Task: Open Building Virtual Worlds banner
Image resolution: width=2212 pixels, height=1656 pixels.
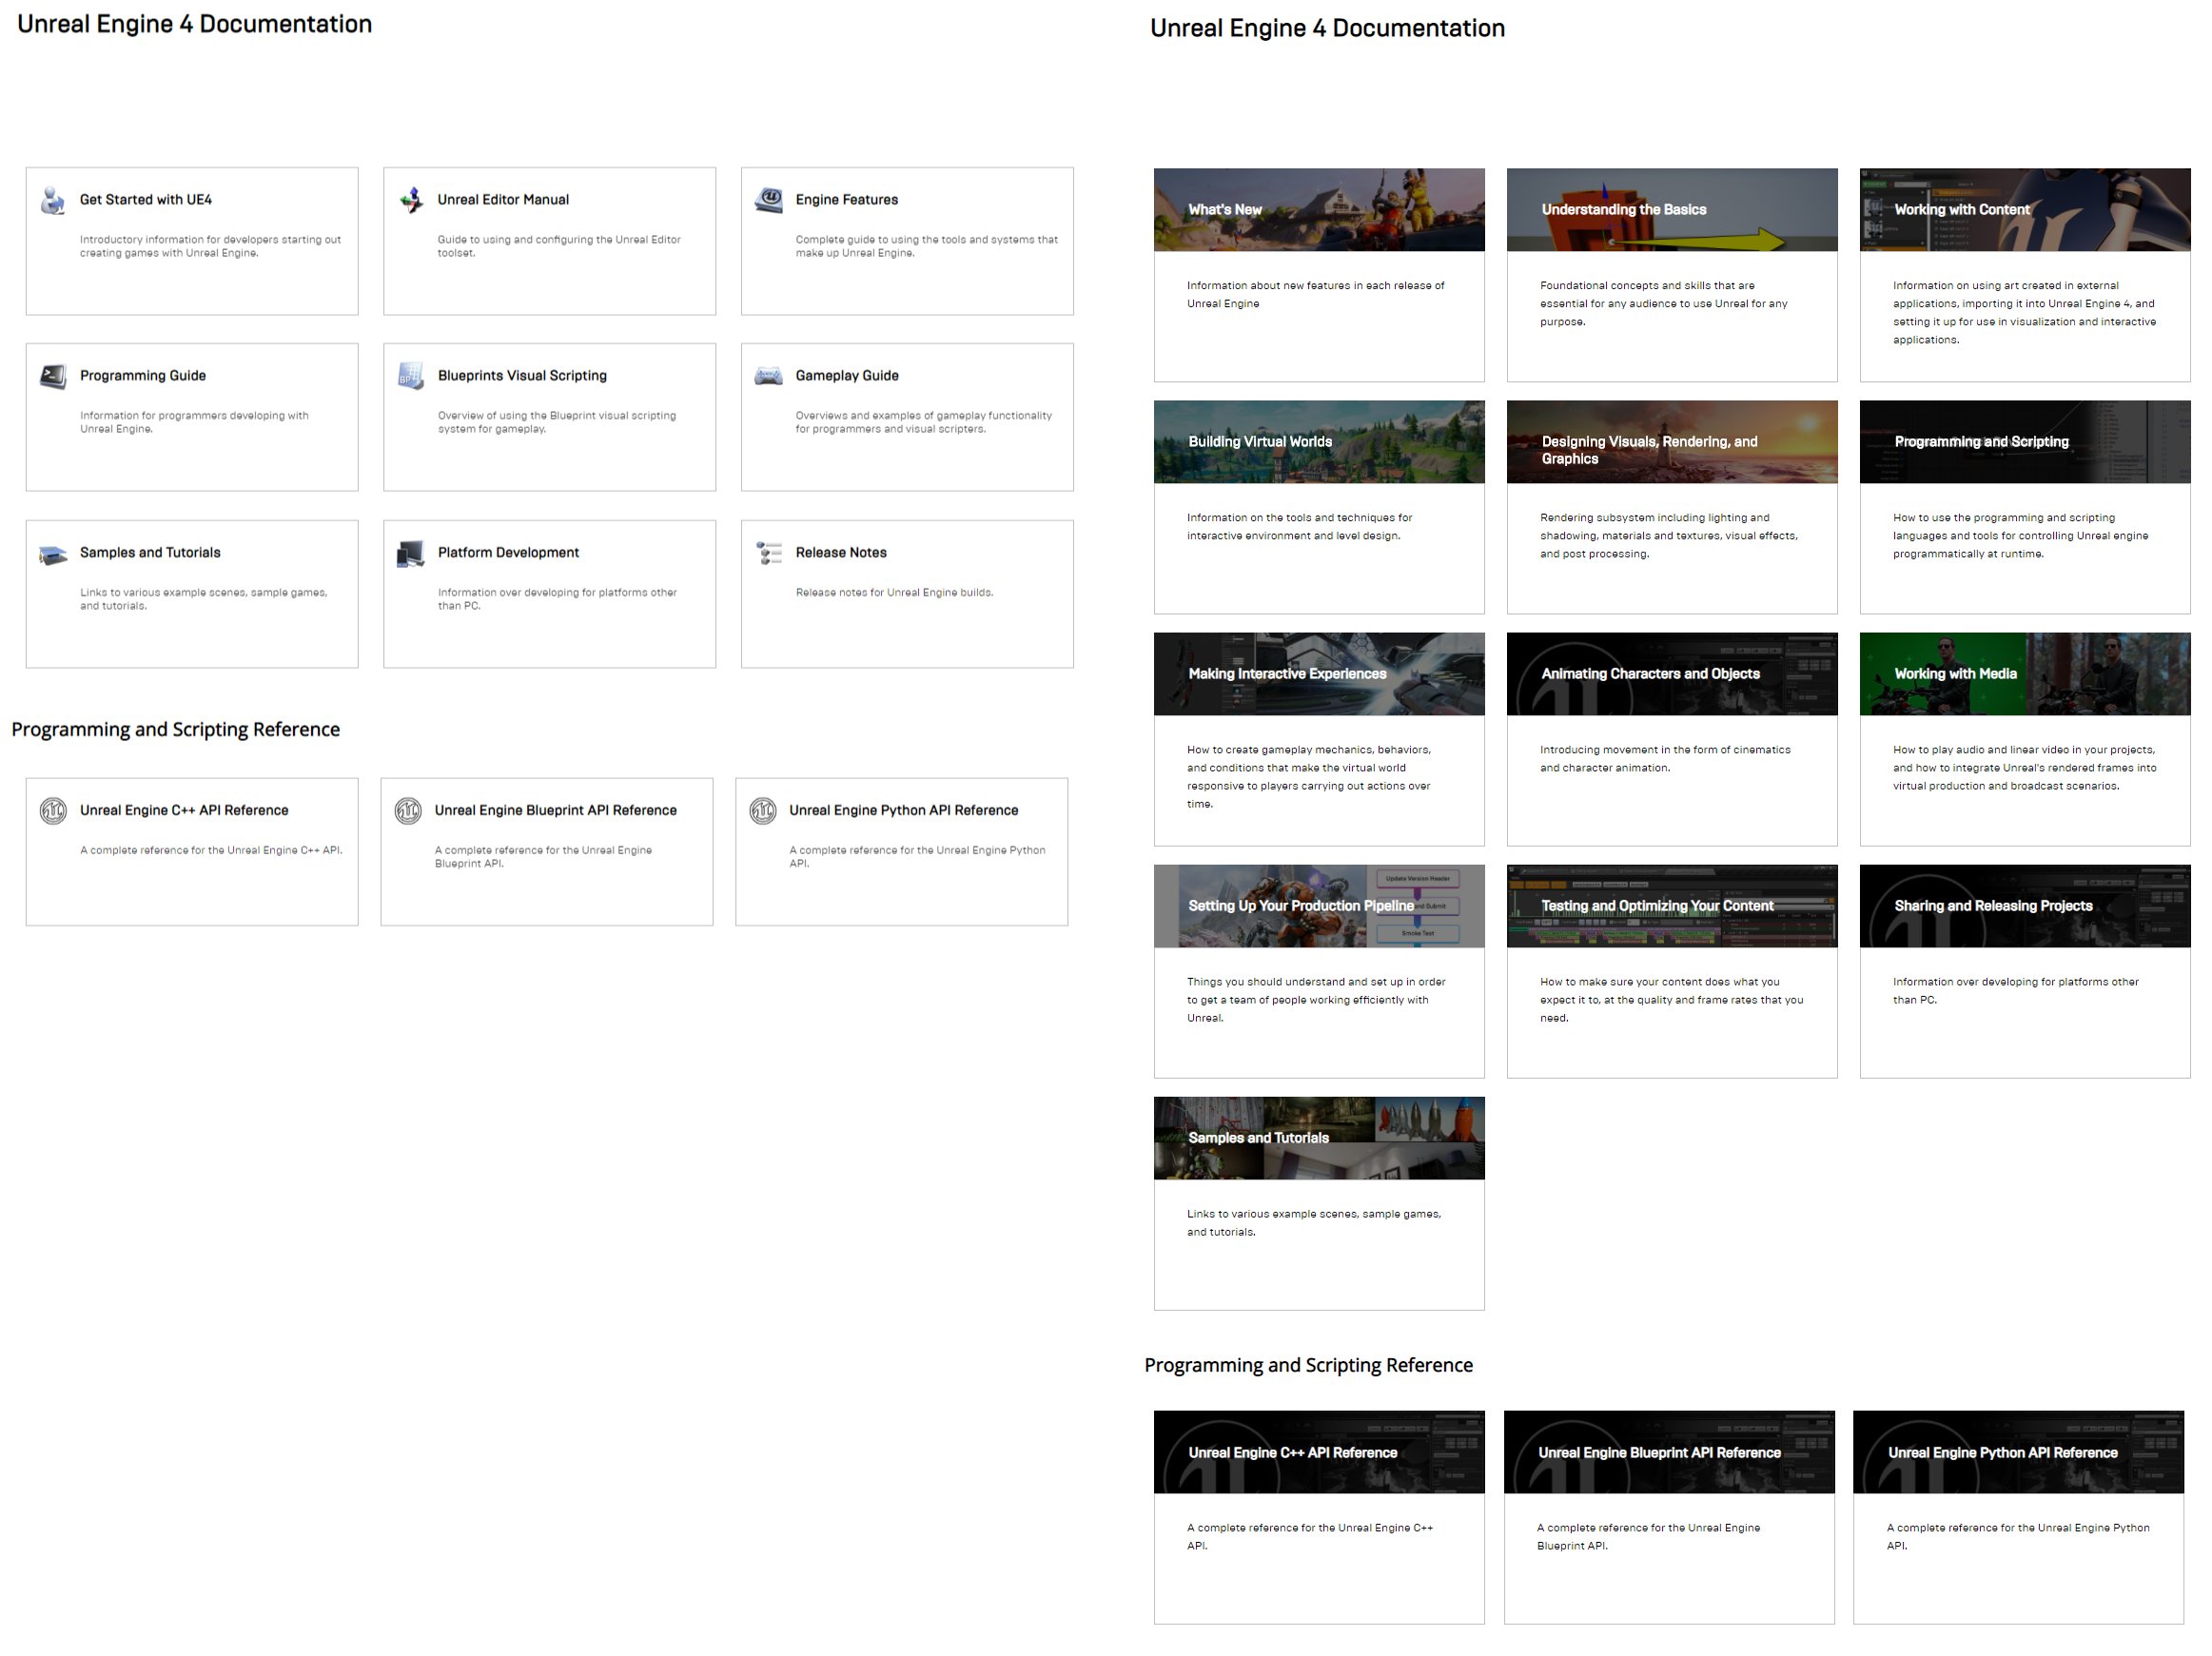Action: 1319,442
